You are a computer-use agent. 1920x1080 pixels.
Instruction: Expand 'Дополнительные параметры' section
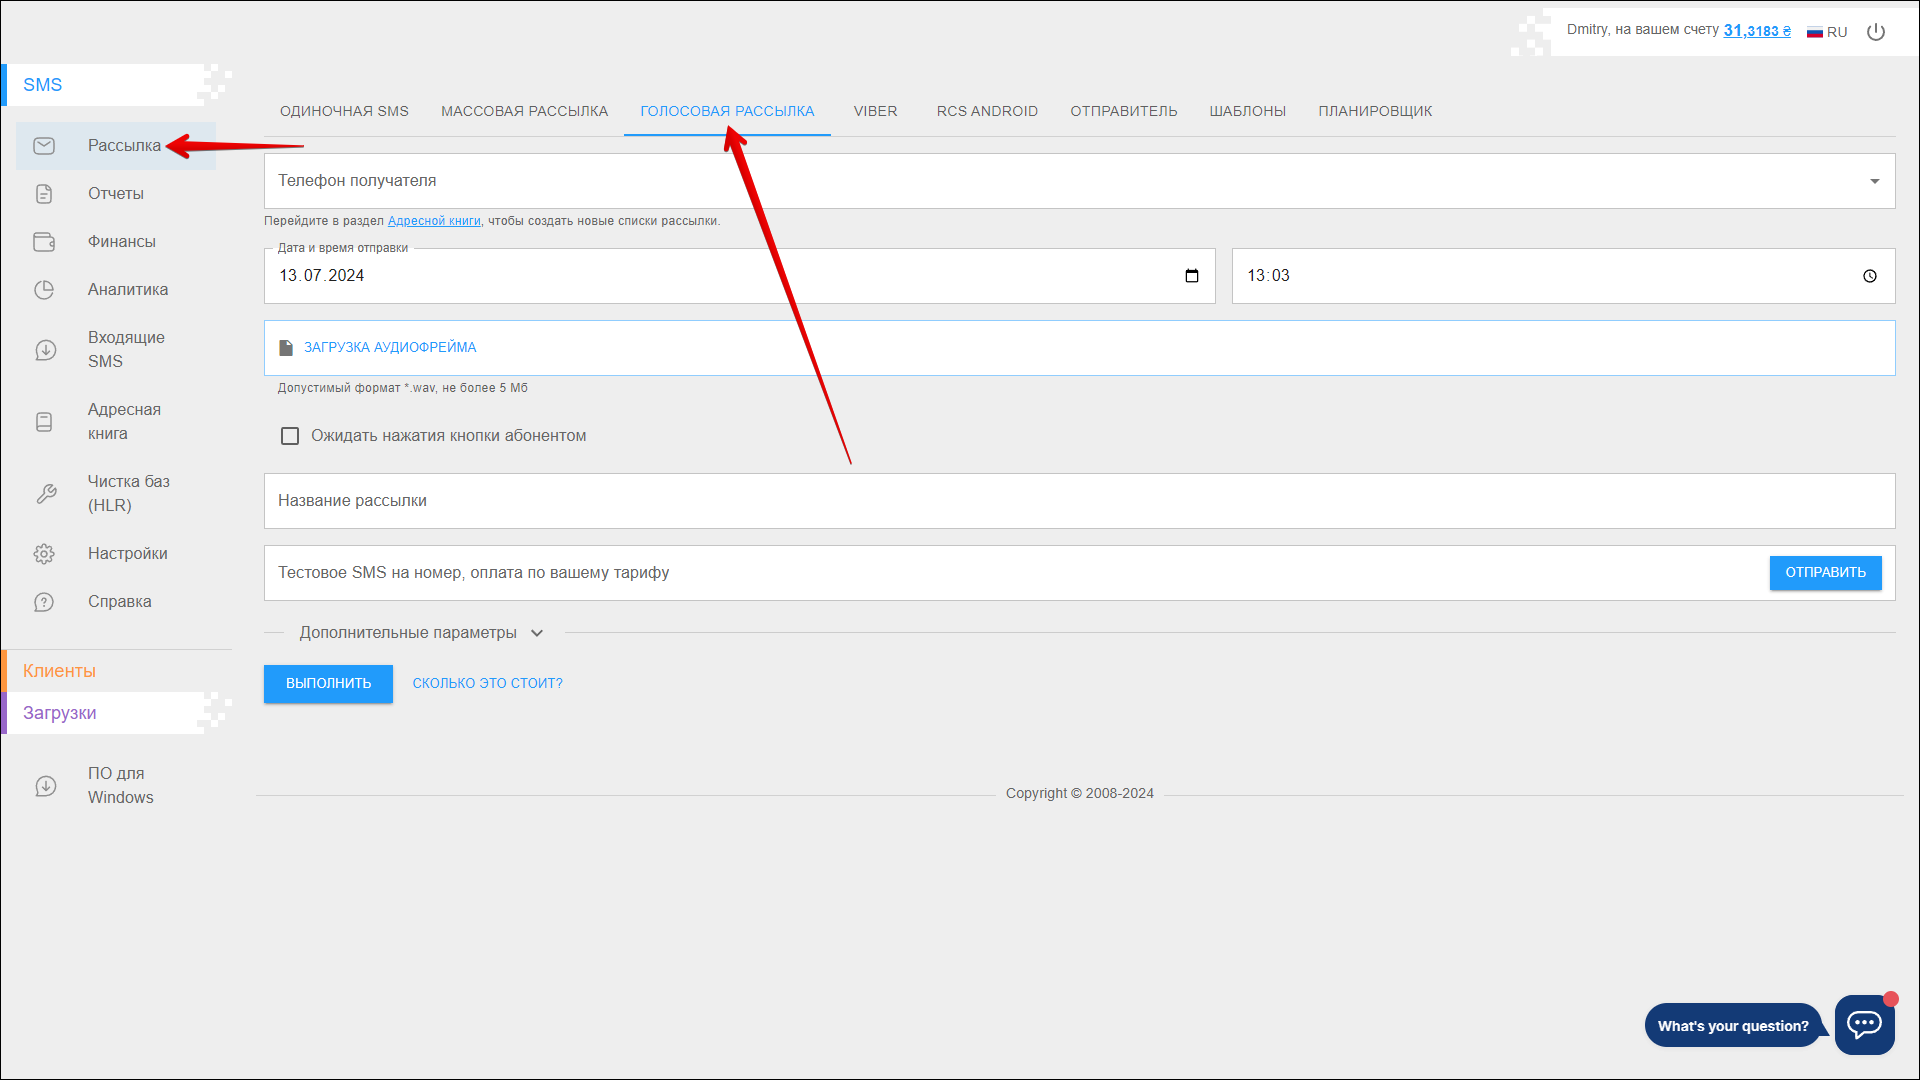click(x=420, y=633)
